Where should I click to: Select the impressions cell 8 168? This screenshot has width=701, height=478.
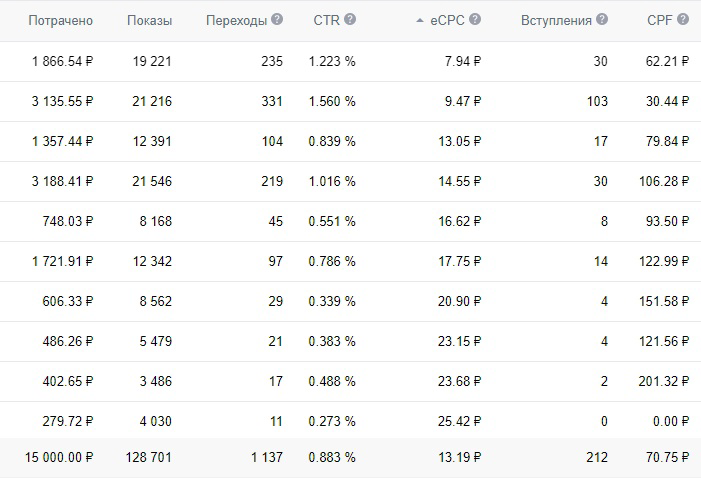156,221
